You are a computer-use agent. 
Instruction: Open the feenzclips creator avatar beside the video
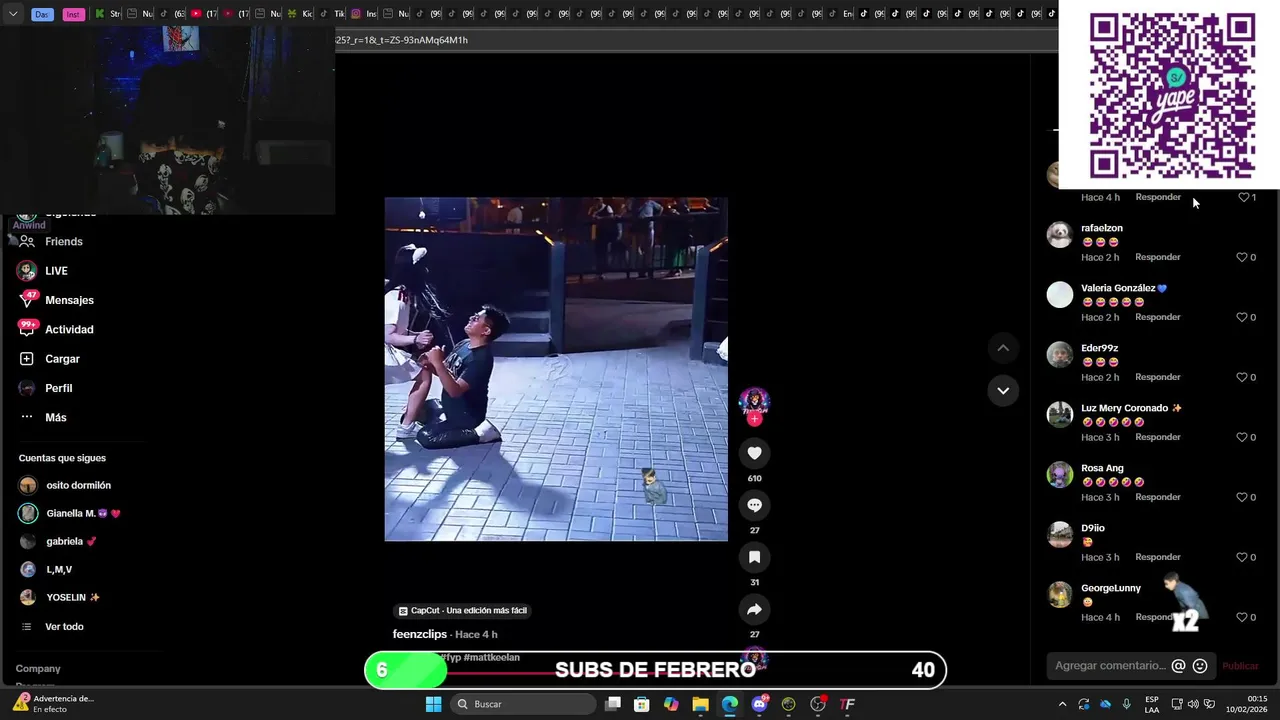tap(754, 402)
